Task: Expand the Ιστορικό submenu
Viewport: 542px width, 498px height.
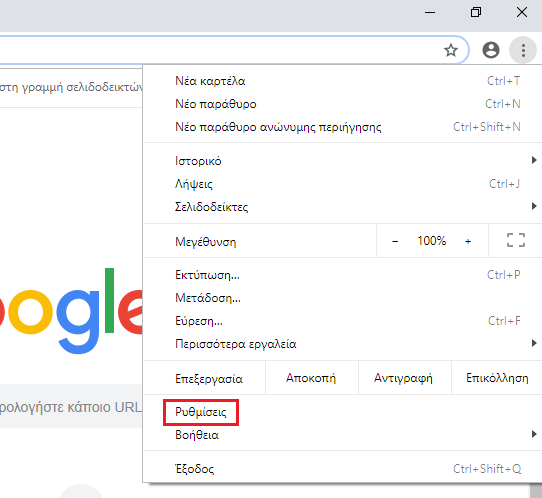Action: coord(343,161)
